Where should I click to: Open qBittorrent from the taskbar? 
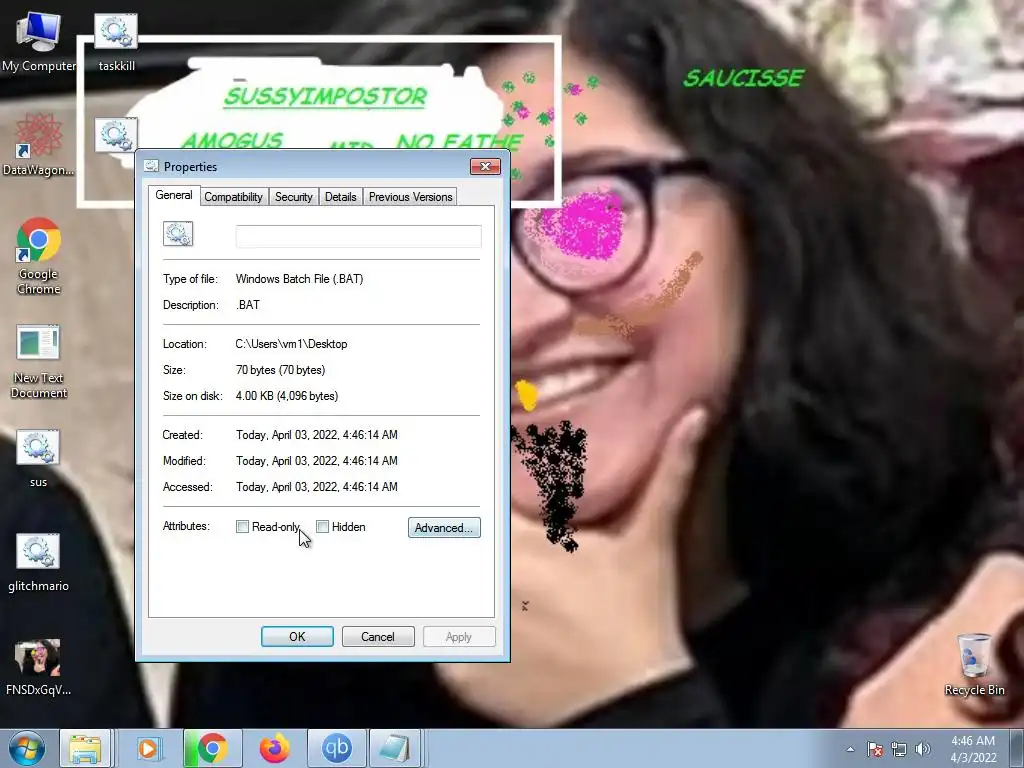coord(336,748)
